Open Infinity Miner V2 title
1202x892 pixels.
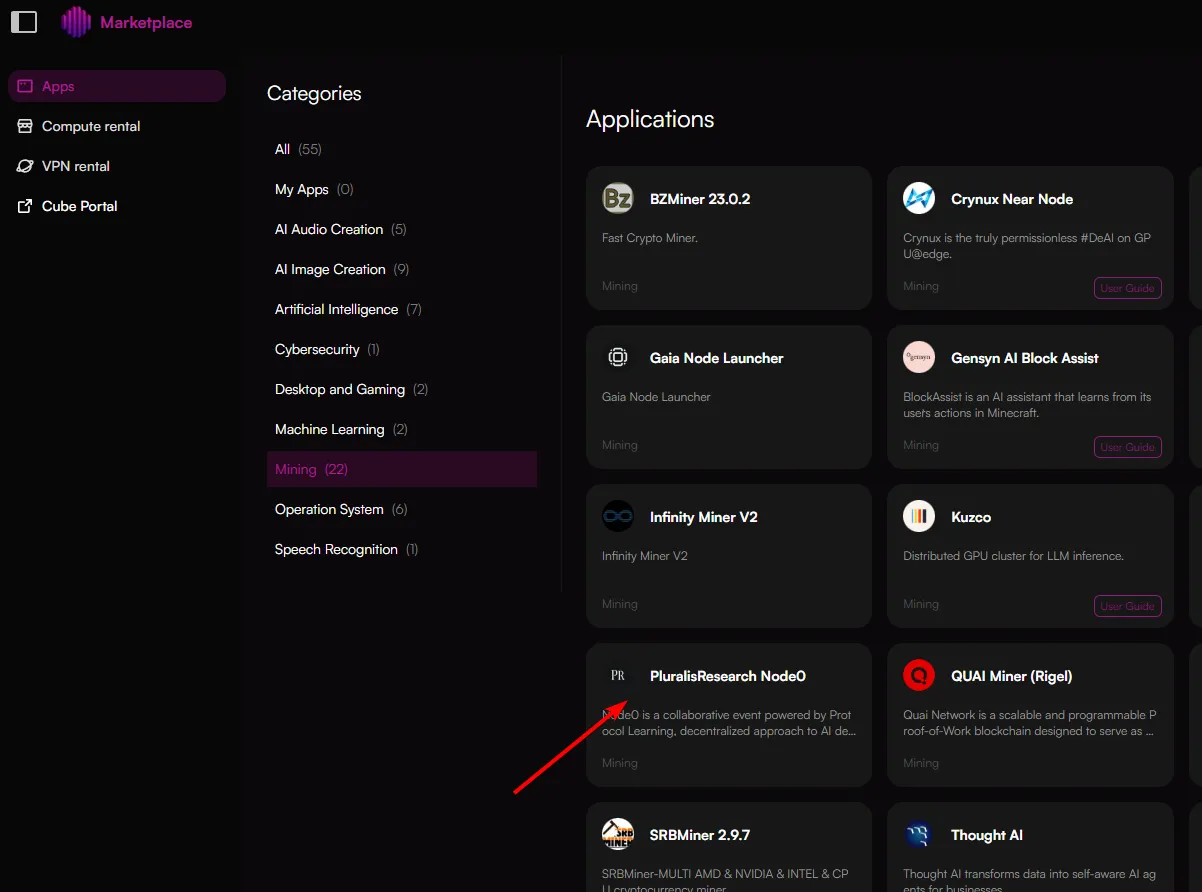tap(704, 517)
